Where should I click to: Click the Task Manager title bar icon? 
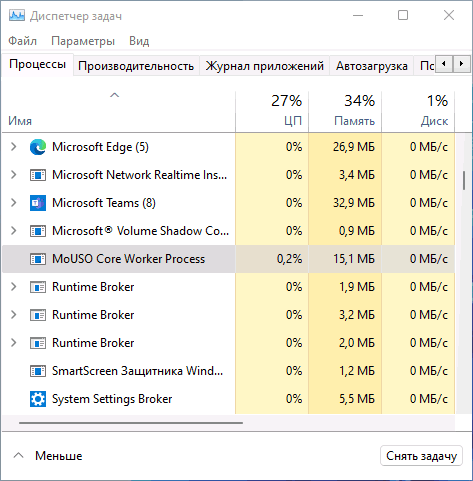pyautogui.click(x=17, y=15)
